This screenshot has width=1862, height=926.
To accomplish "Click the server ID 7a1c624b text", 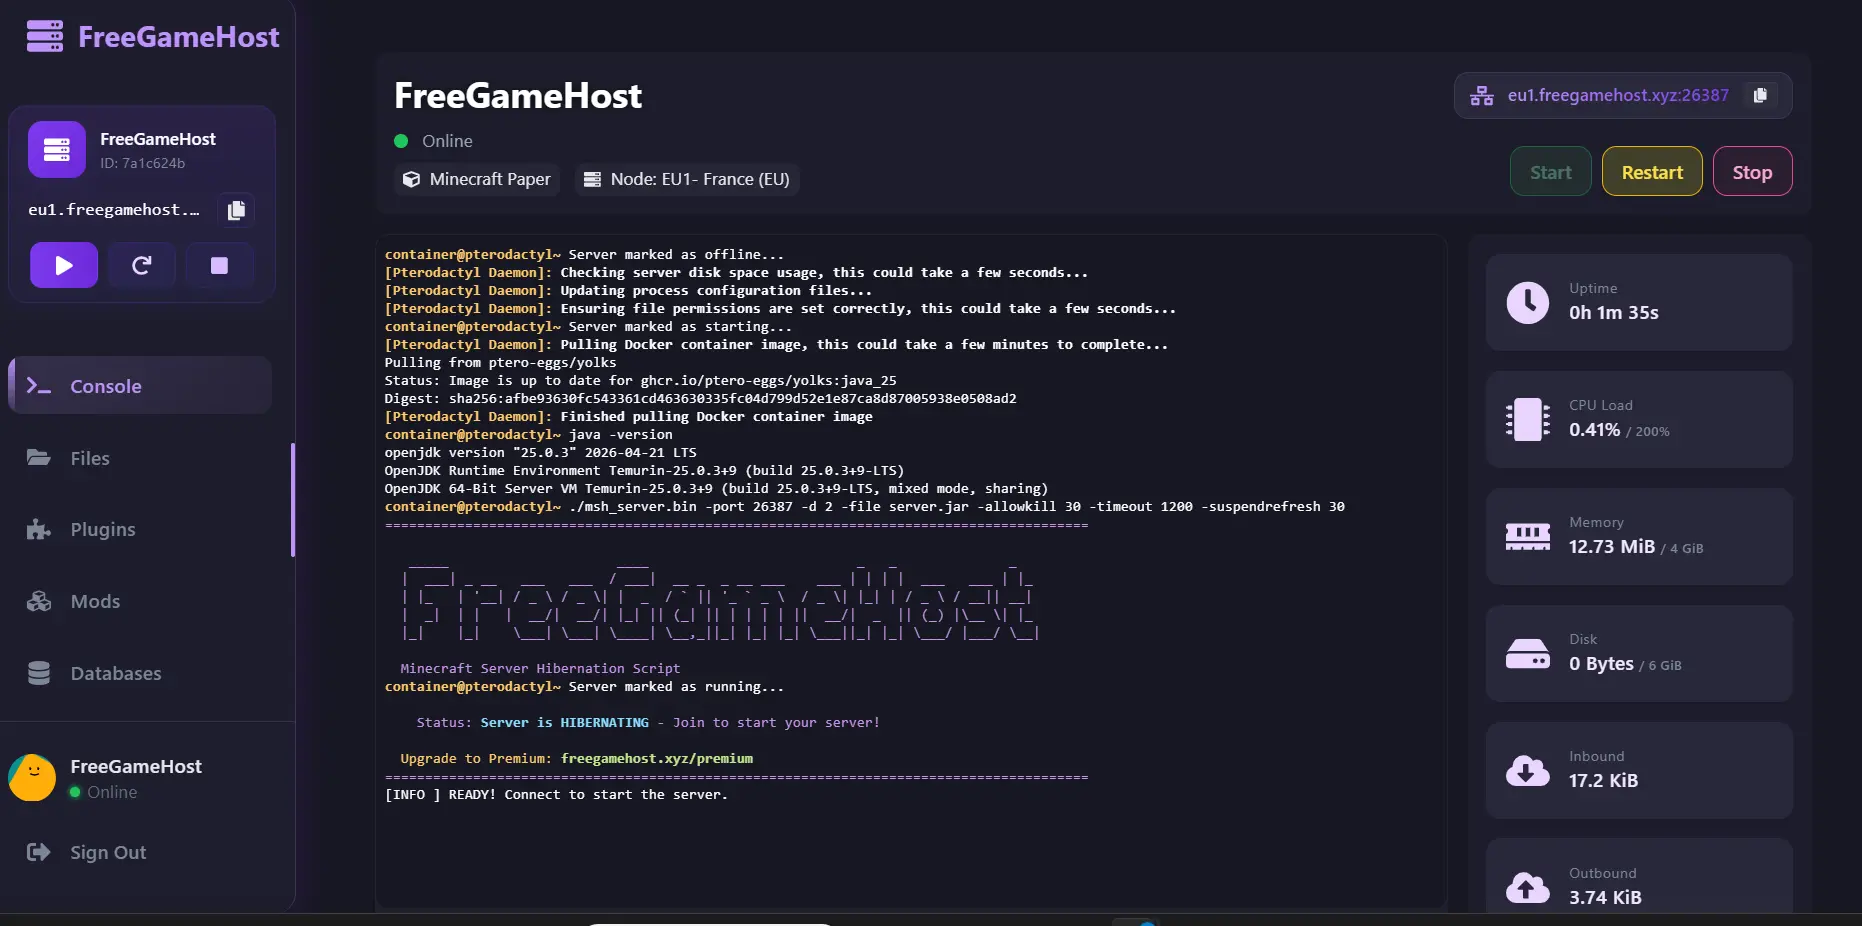I will coord(142,163).
